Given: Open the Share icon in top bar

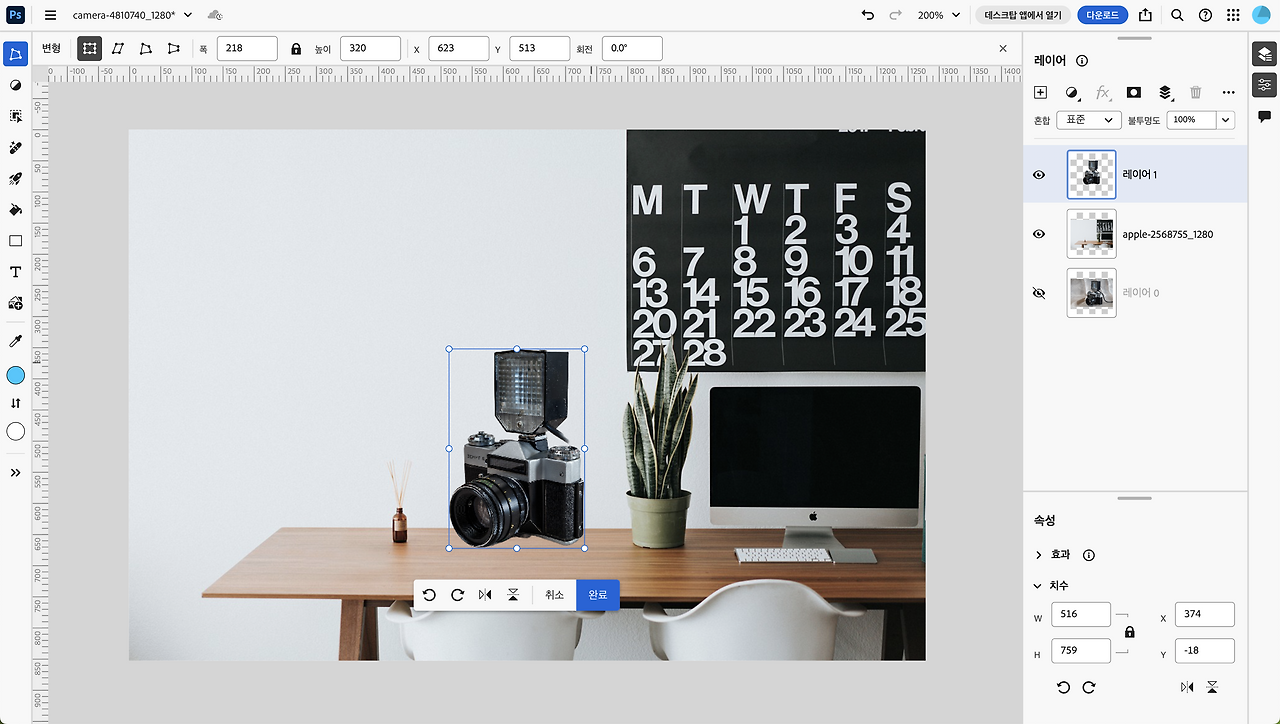Looking at the screenshot, I should point(1145,15).
